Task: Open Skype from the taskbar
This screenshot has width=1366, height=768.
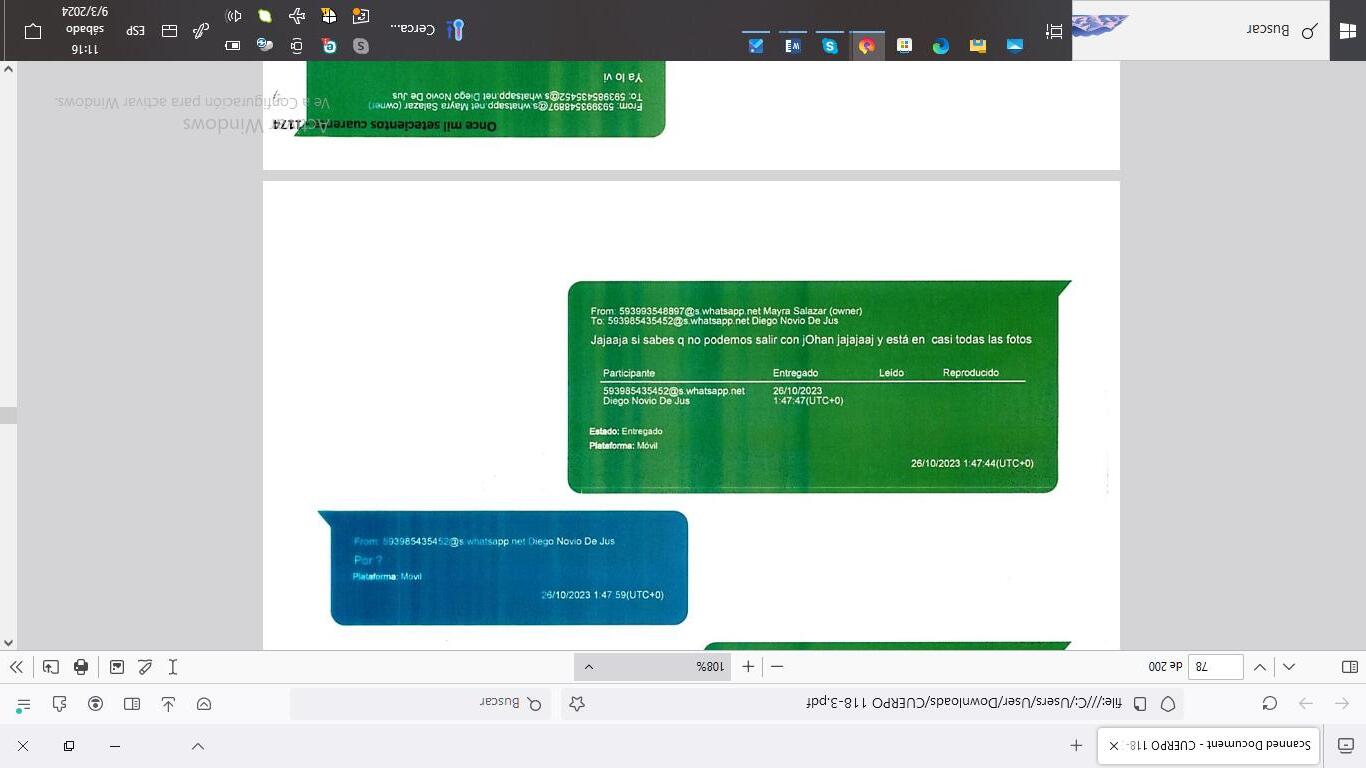Action: coord(830,45)
